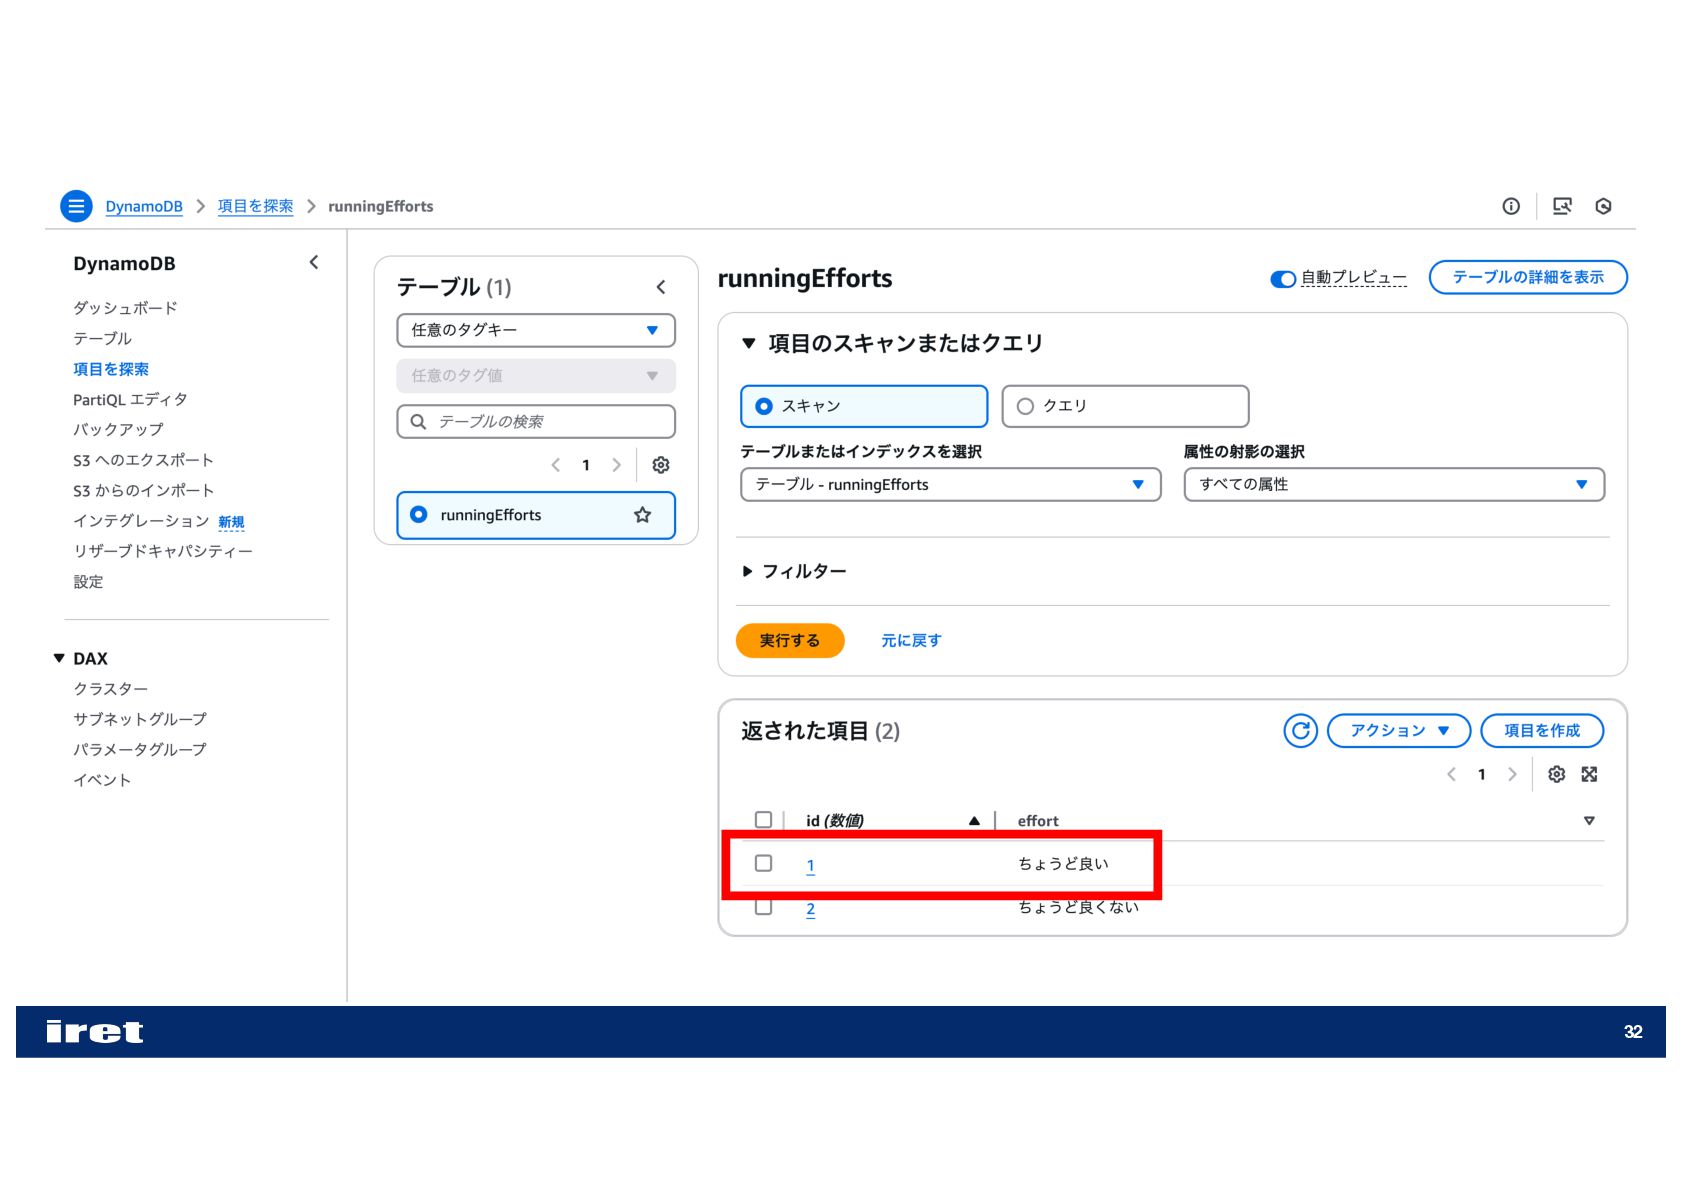Click the ちょうど良い effort cell
The image size is (1683, 1190).
point(1063,864)
